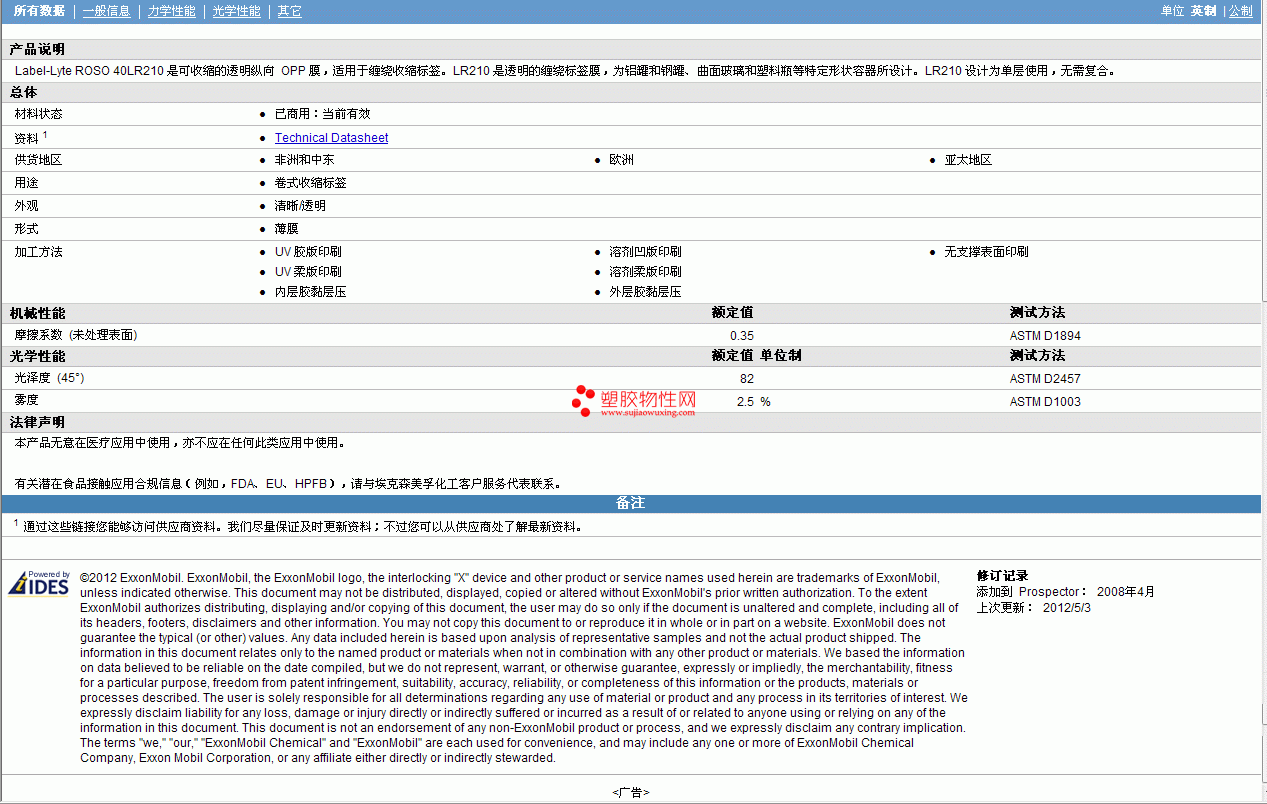Viewport: 1267px width, 804px height.
Task: Open the Technical Datasheet link
Action: 331,138
